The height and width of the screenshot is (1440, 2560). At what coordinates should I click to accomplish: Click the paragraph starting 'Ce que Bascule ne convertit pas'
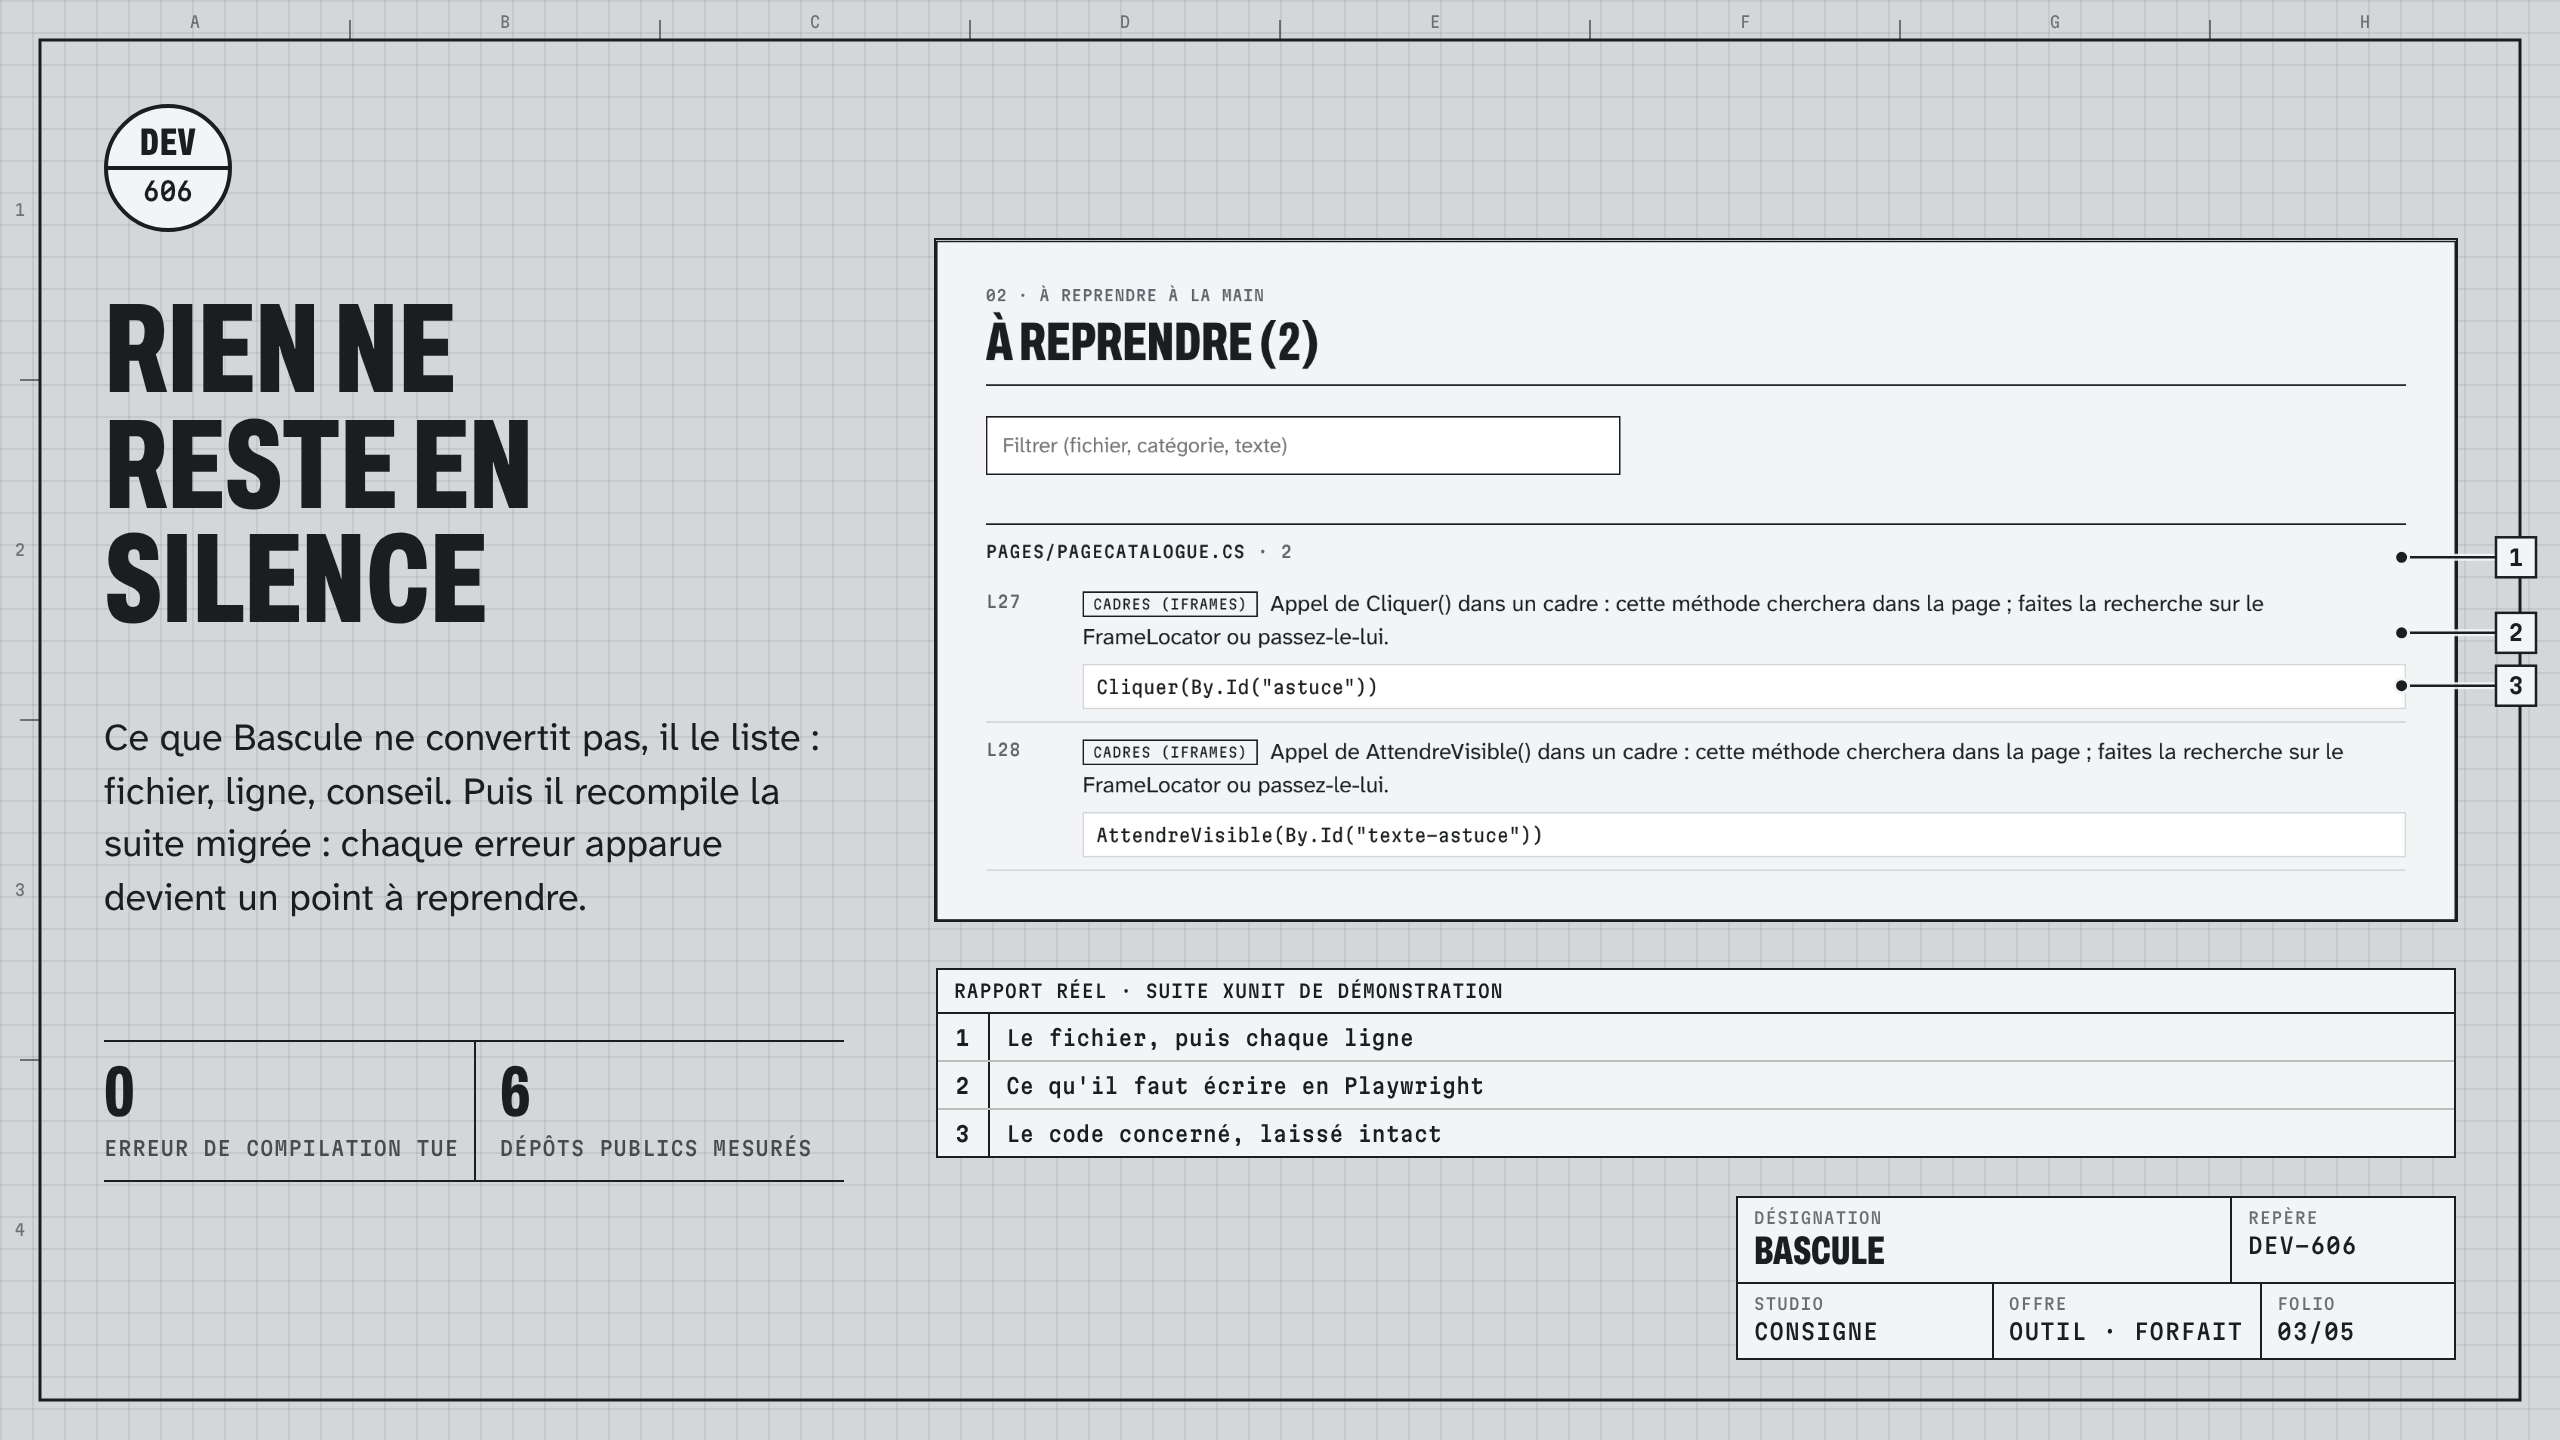pos(462,817)
